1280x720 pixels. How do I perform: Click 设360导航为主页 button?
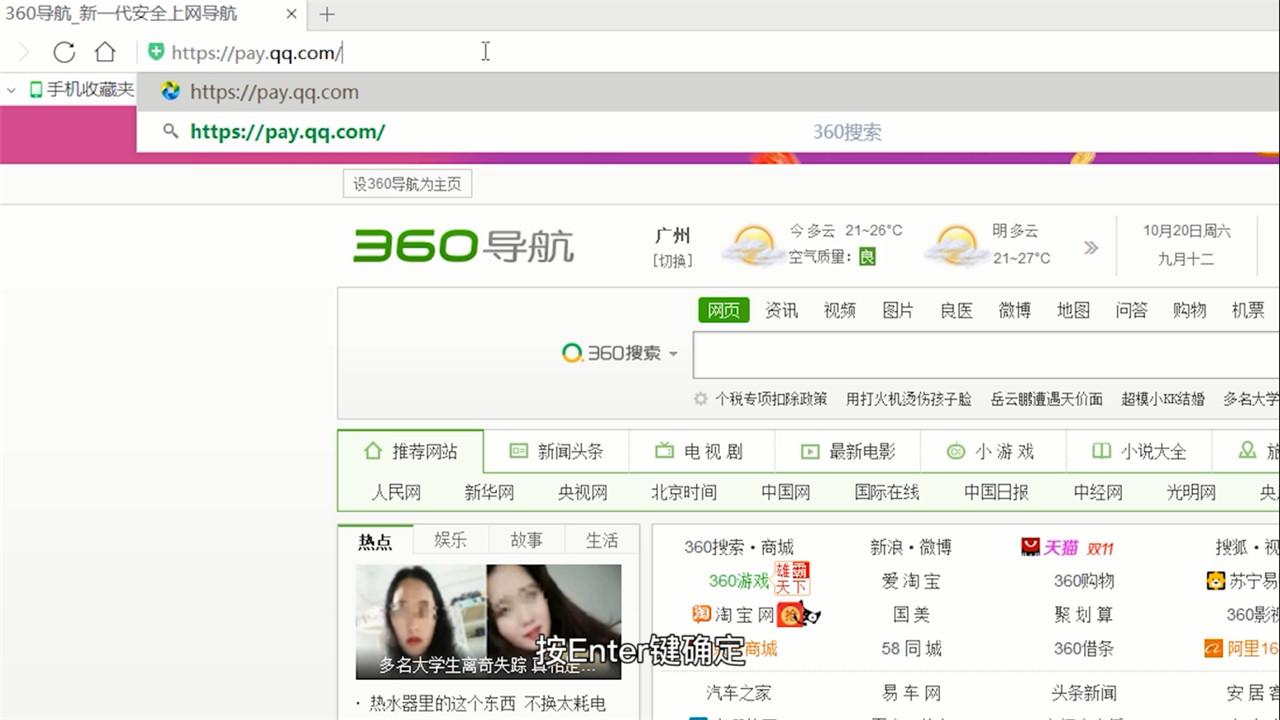coord(407,184)
